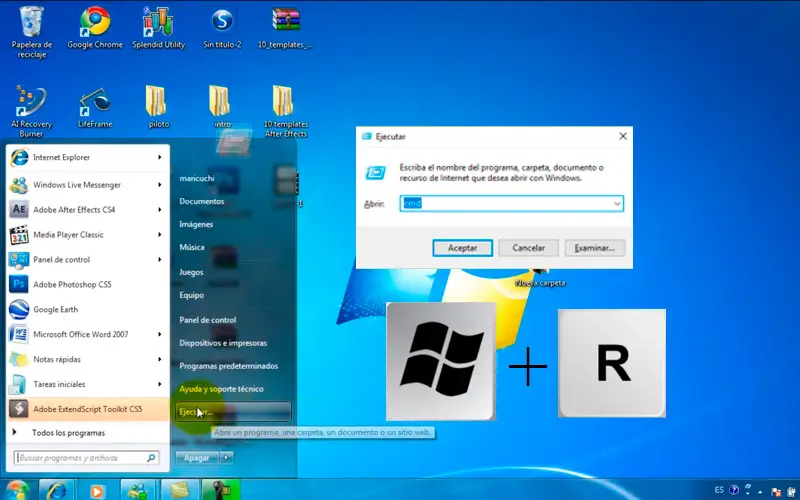Click the Abrir text field containing cmd
Screen dimensions: 800x500
click(511, 204)
